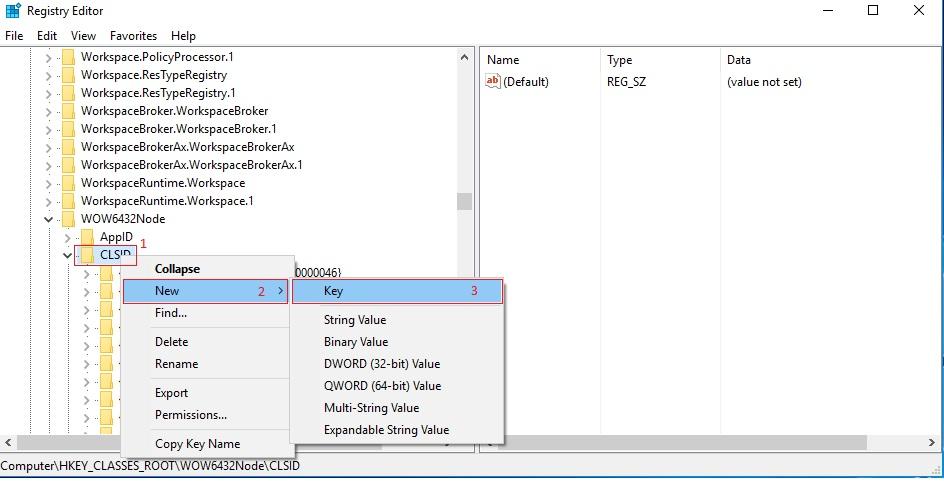Click the (value not set) data cell

765,82
